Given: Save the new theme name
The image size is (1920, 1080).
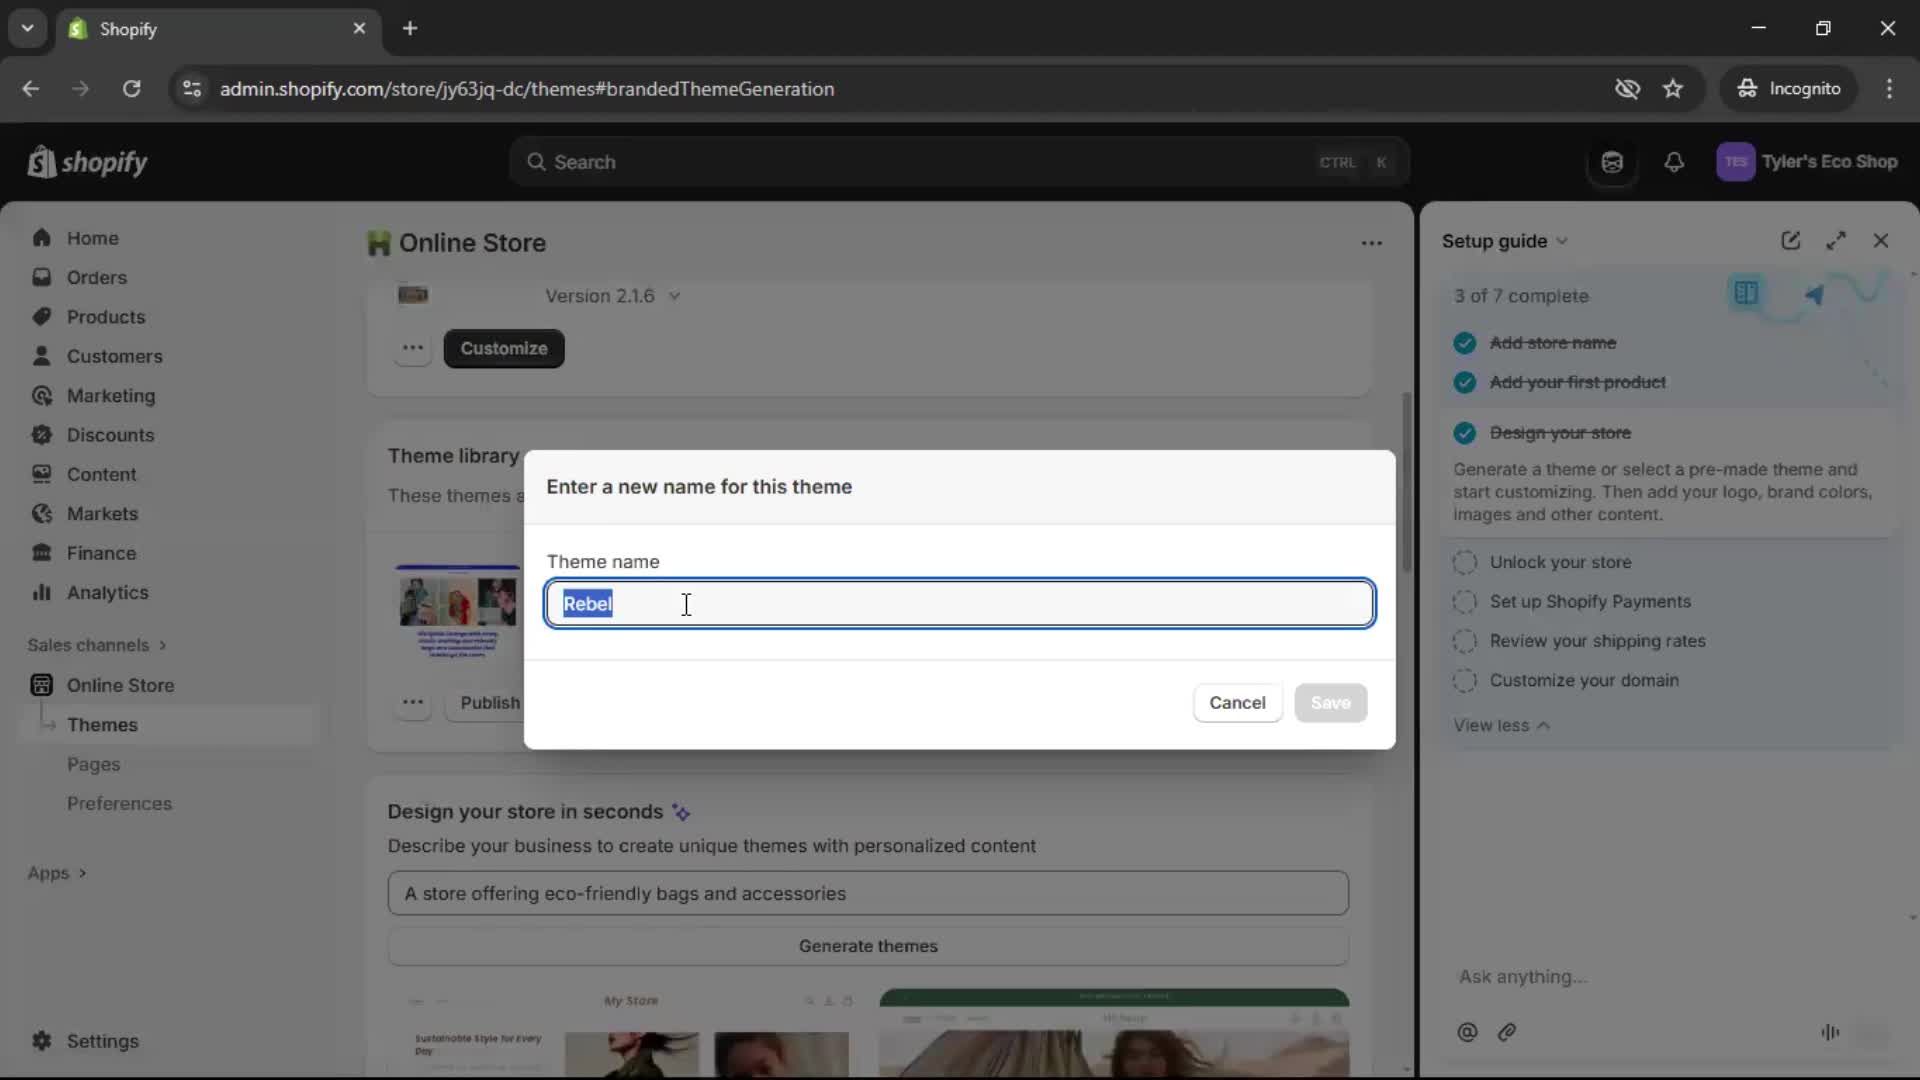Looking at the screenshot, I should pos(1331,703).
